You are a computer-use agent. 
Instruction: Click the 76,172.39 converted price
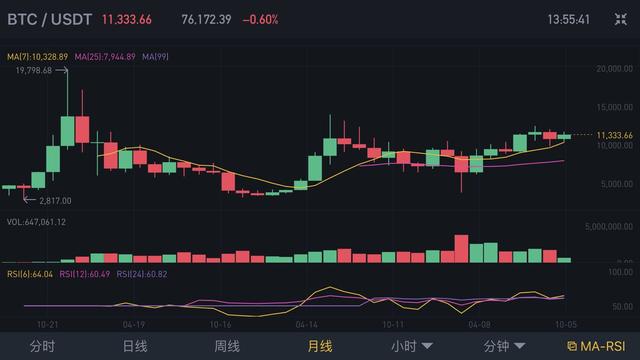(206, 20)
